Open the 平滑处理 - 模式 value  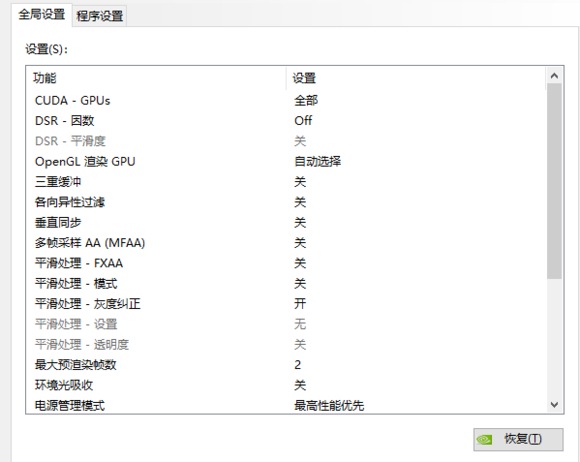click(300, 284)
